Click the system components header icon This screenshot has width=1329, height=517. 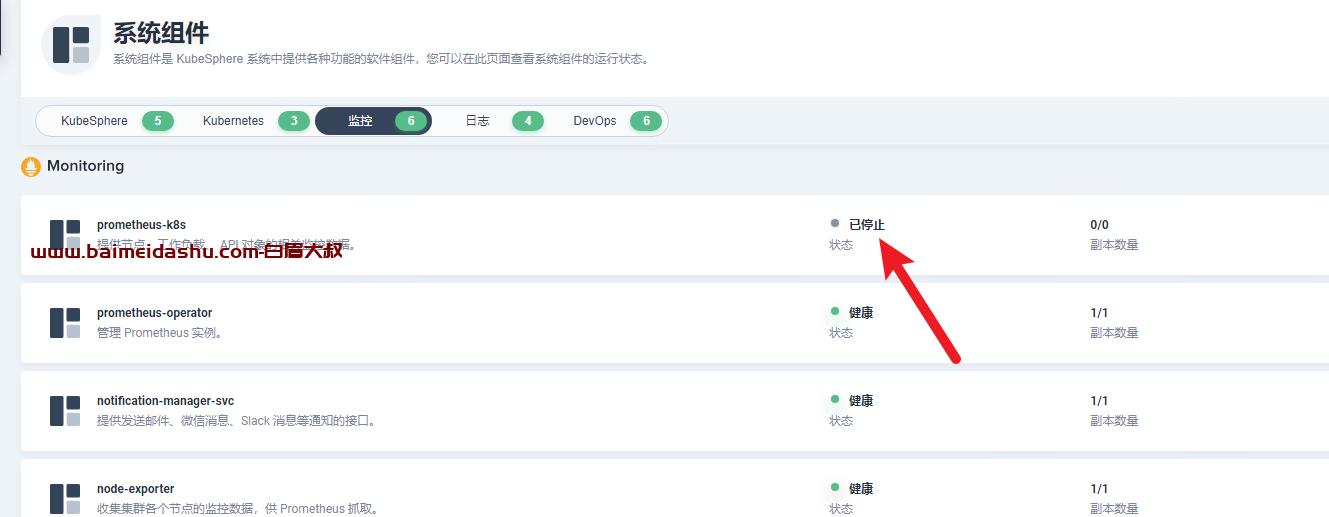71,45
